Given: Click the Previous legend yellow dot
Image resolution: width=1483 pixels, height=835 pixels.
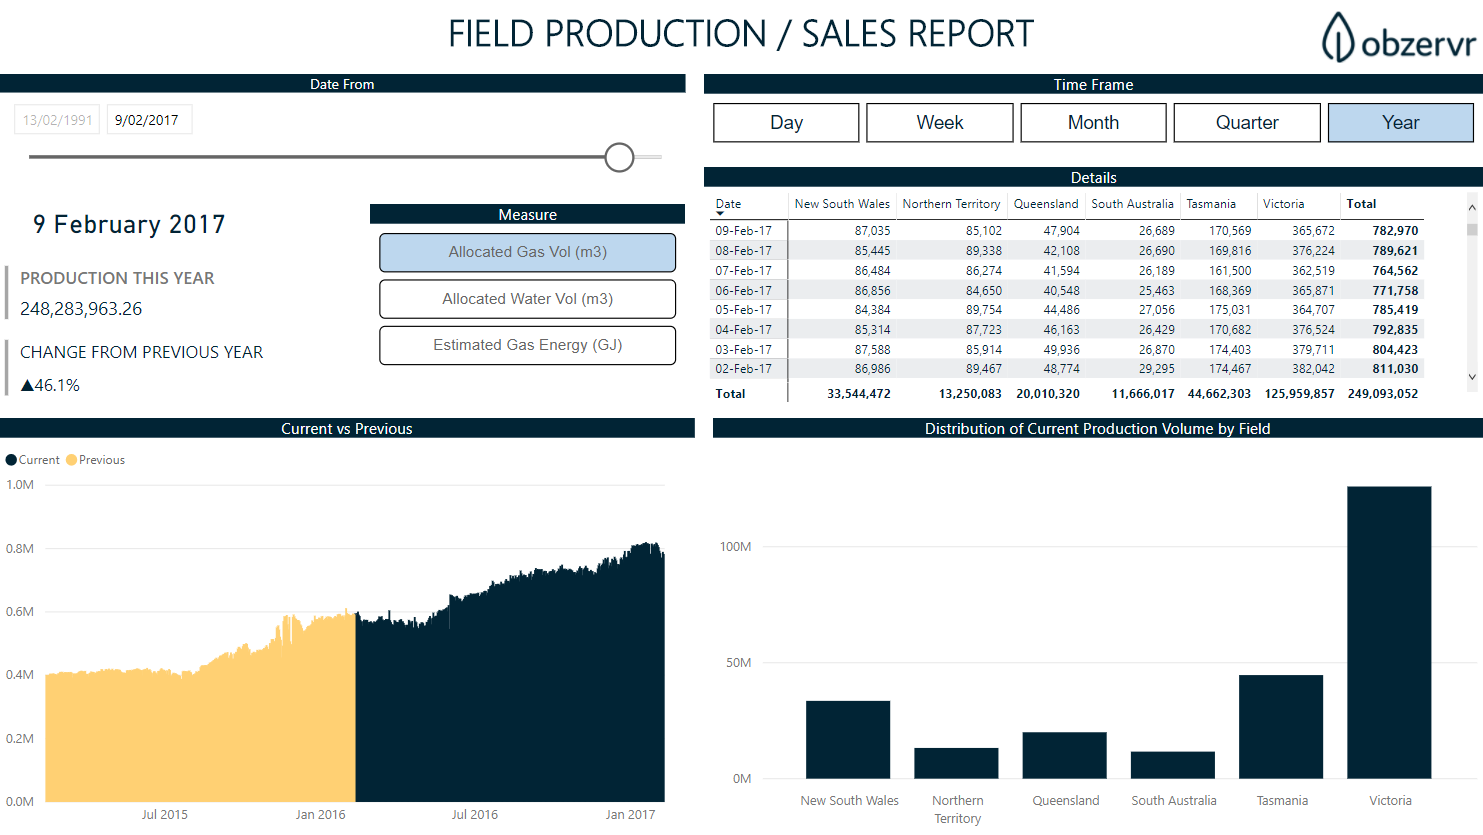Looking at the screenshot, I should coord(71,460).
